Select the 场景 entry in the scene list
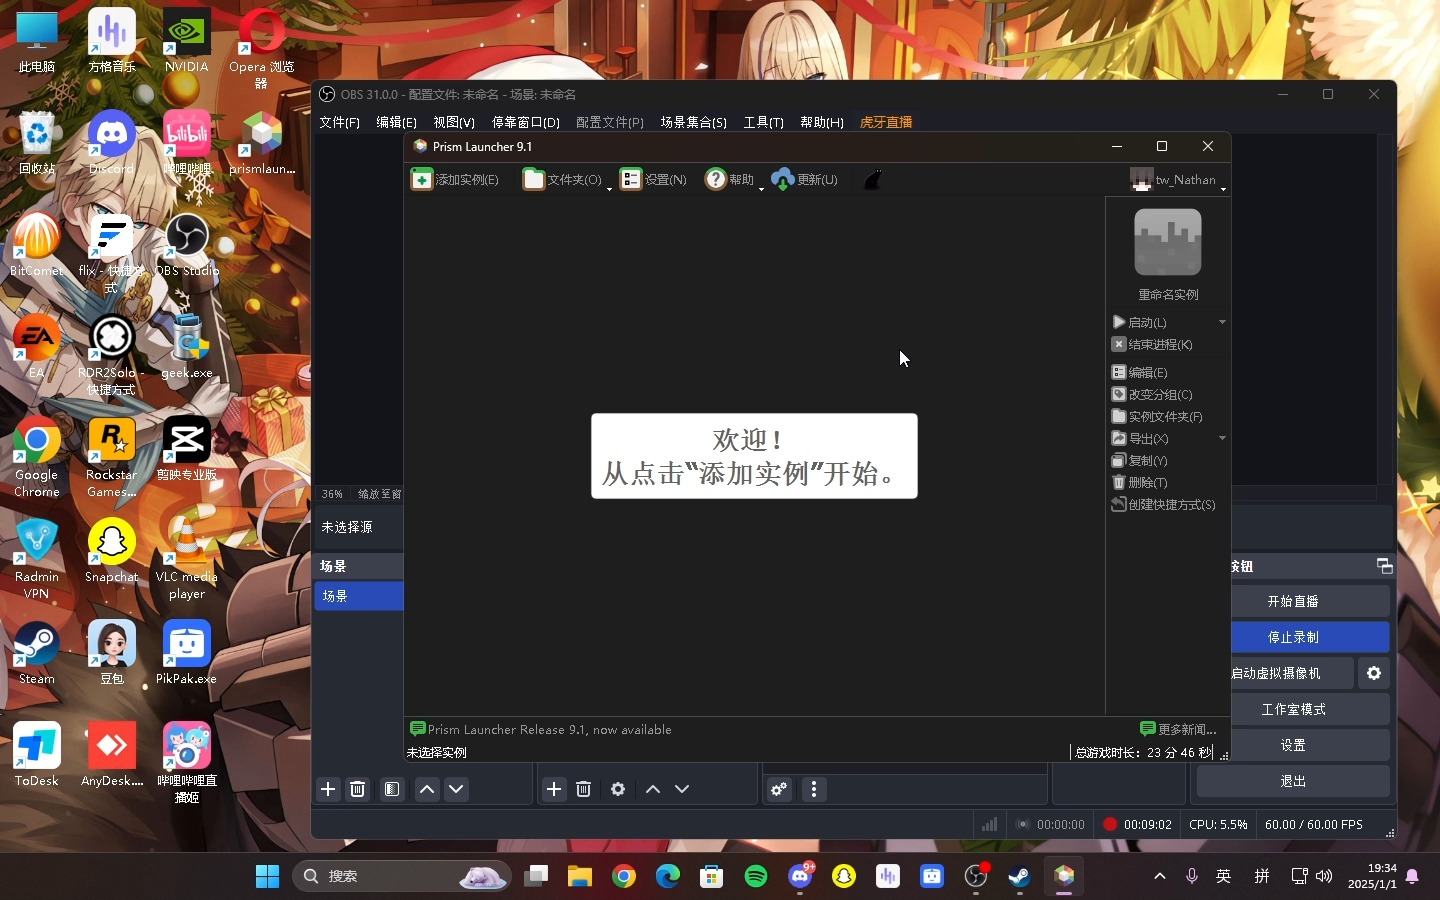This screenshot has height=900, width=1440. pos(334,596)
